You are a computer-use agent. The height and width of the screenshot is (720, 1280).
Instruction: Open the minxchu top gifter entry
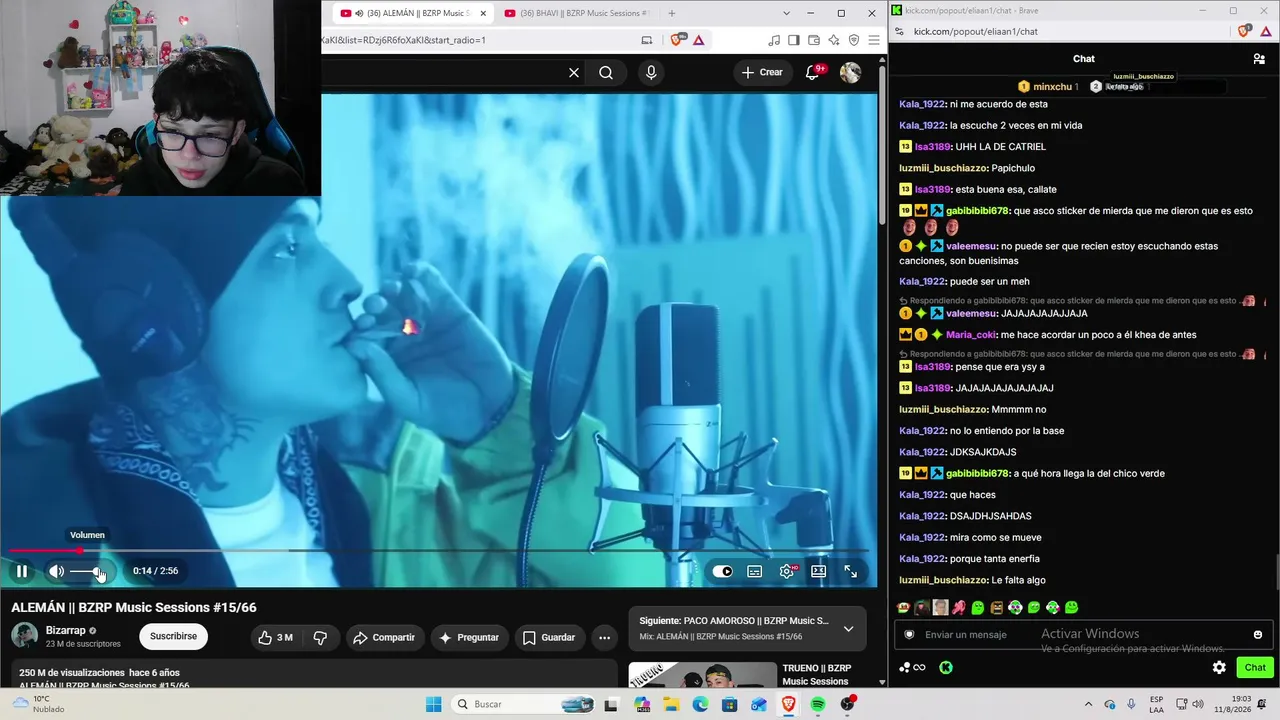[1048, 87]
